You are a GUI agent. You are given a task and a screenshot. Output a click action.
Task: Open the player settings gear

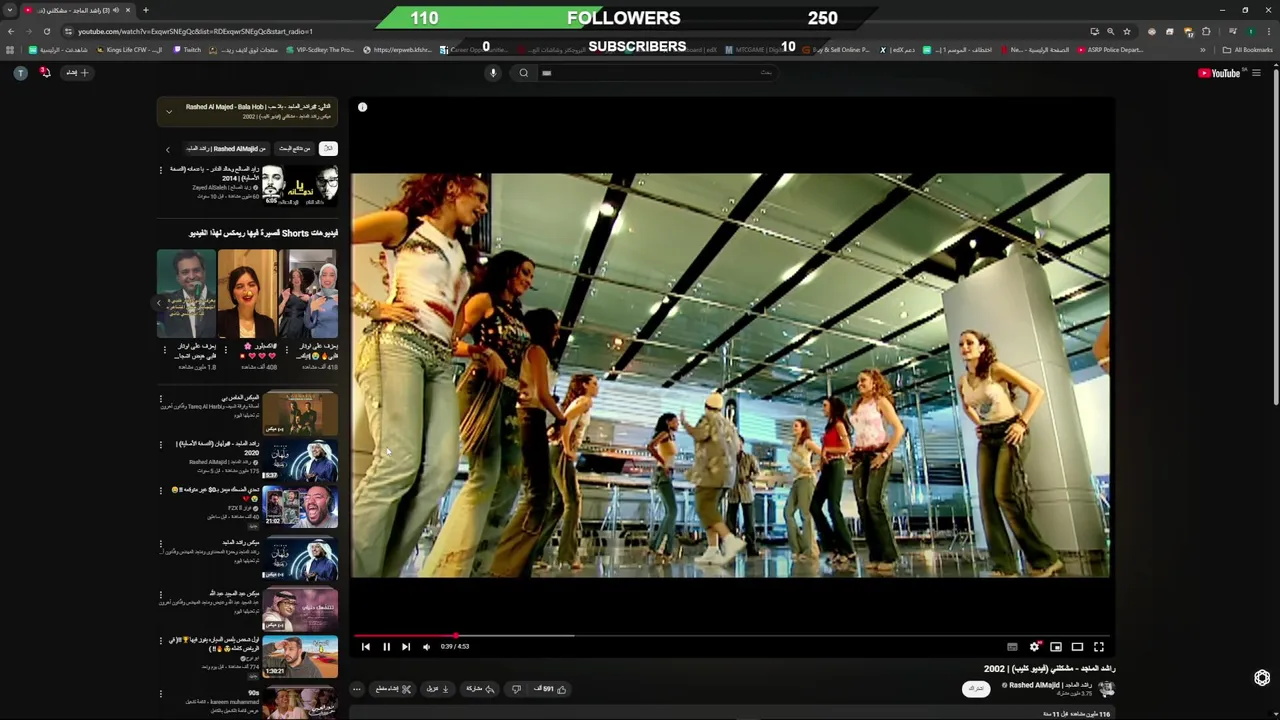(1035, 647)
